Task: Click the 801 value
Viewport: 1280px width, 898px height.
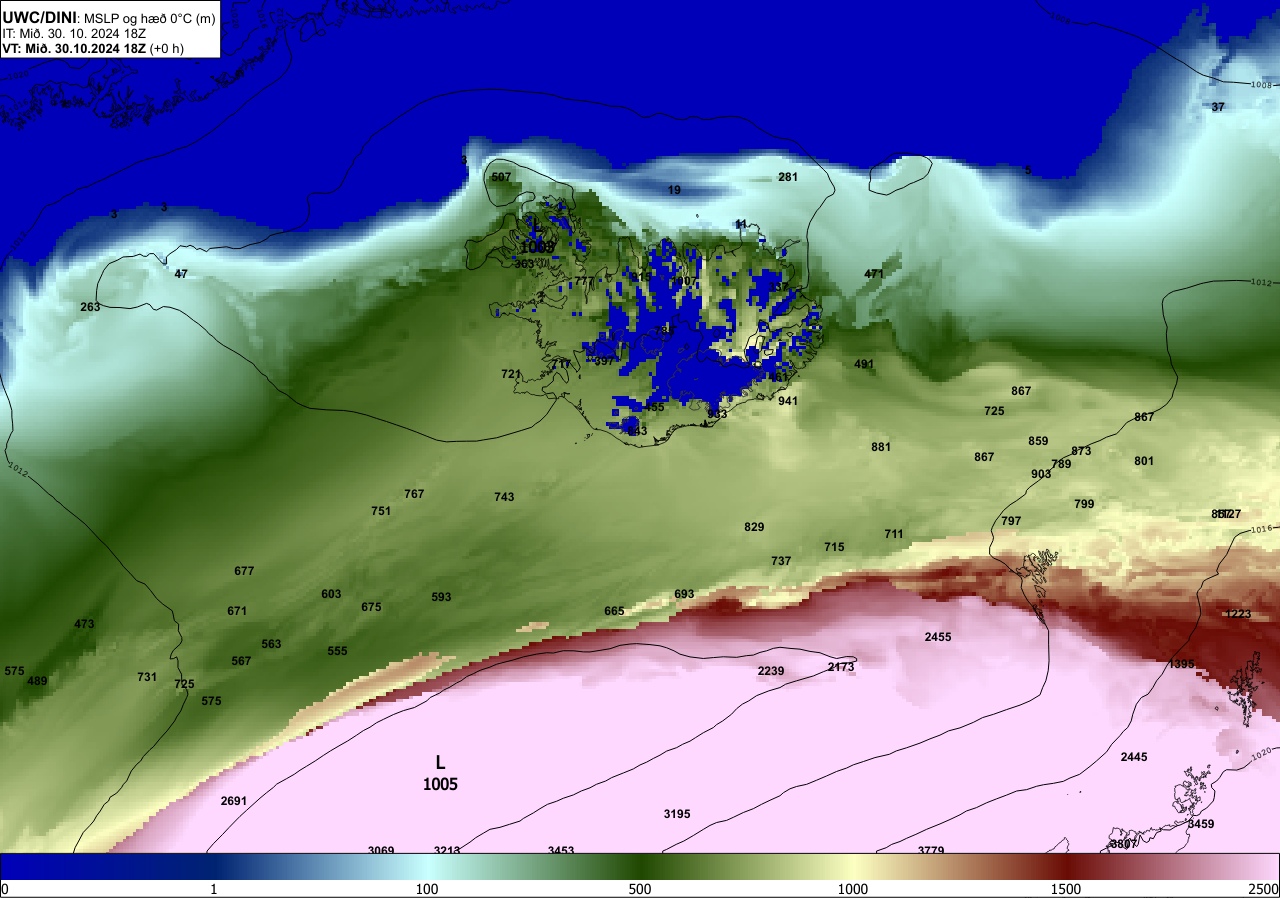Action: pos(1144,461)
